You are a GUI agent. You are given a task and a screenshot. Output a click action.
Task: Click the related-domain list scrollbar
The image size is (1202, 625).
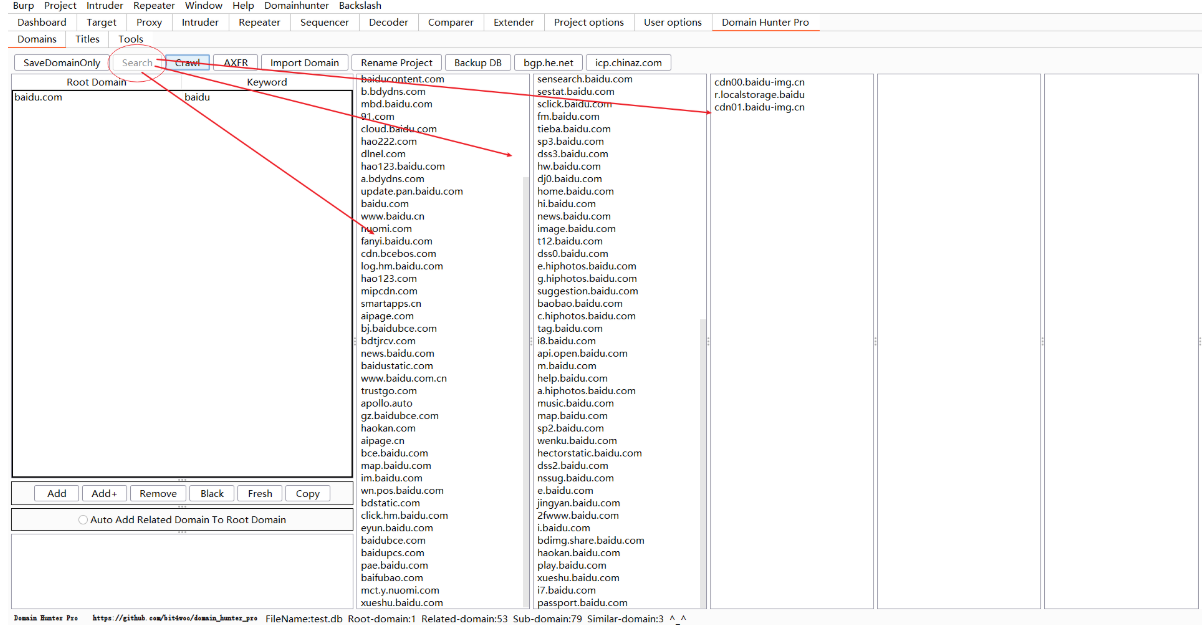click(x=526, y=390)
